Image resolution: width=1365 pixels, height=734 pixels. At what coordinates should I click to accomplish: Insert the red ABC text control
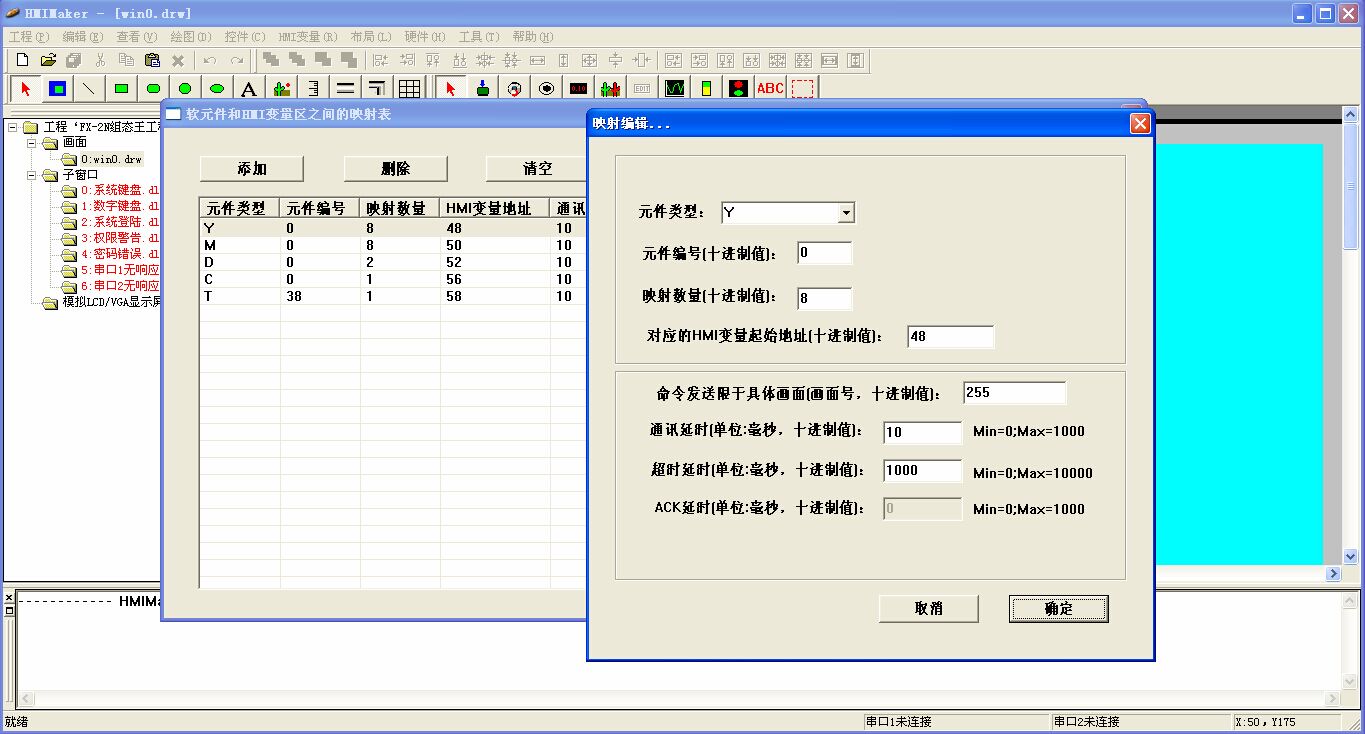770,88
